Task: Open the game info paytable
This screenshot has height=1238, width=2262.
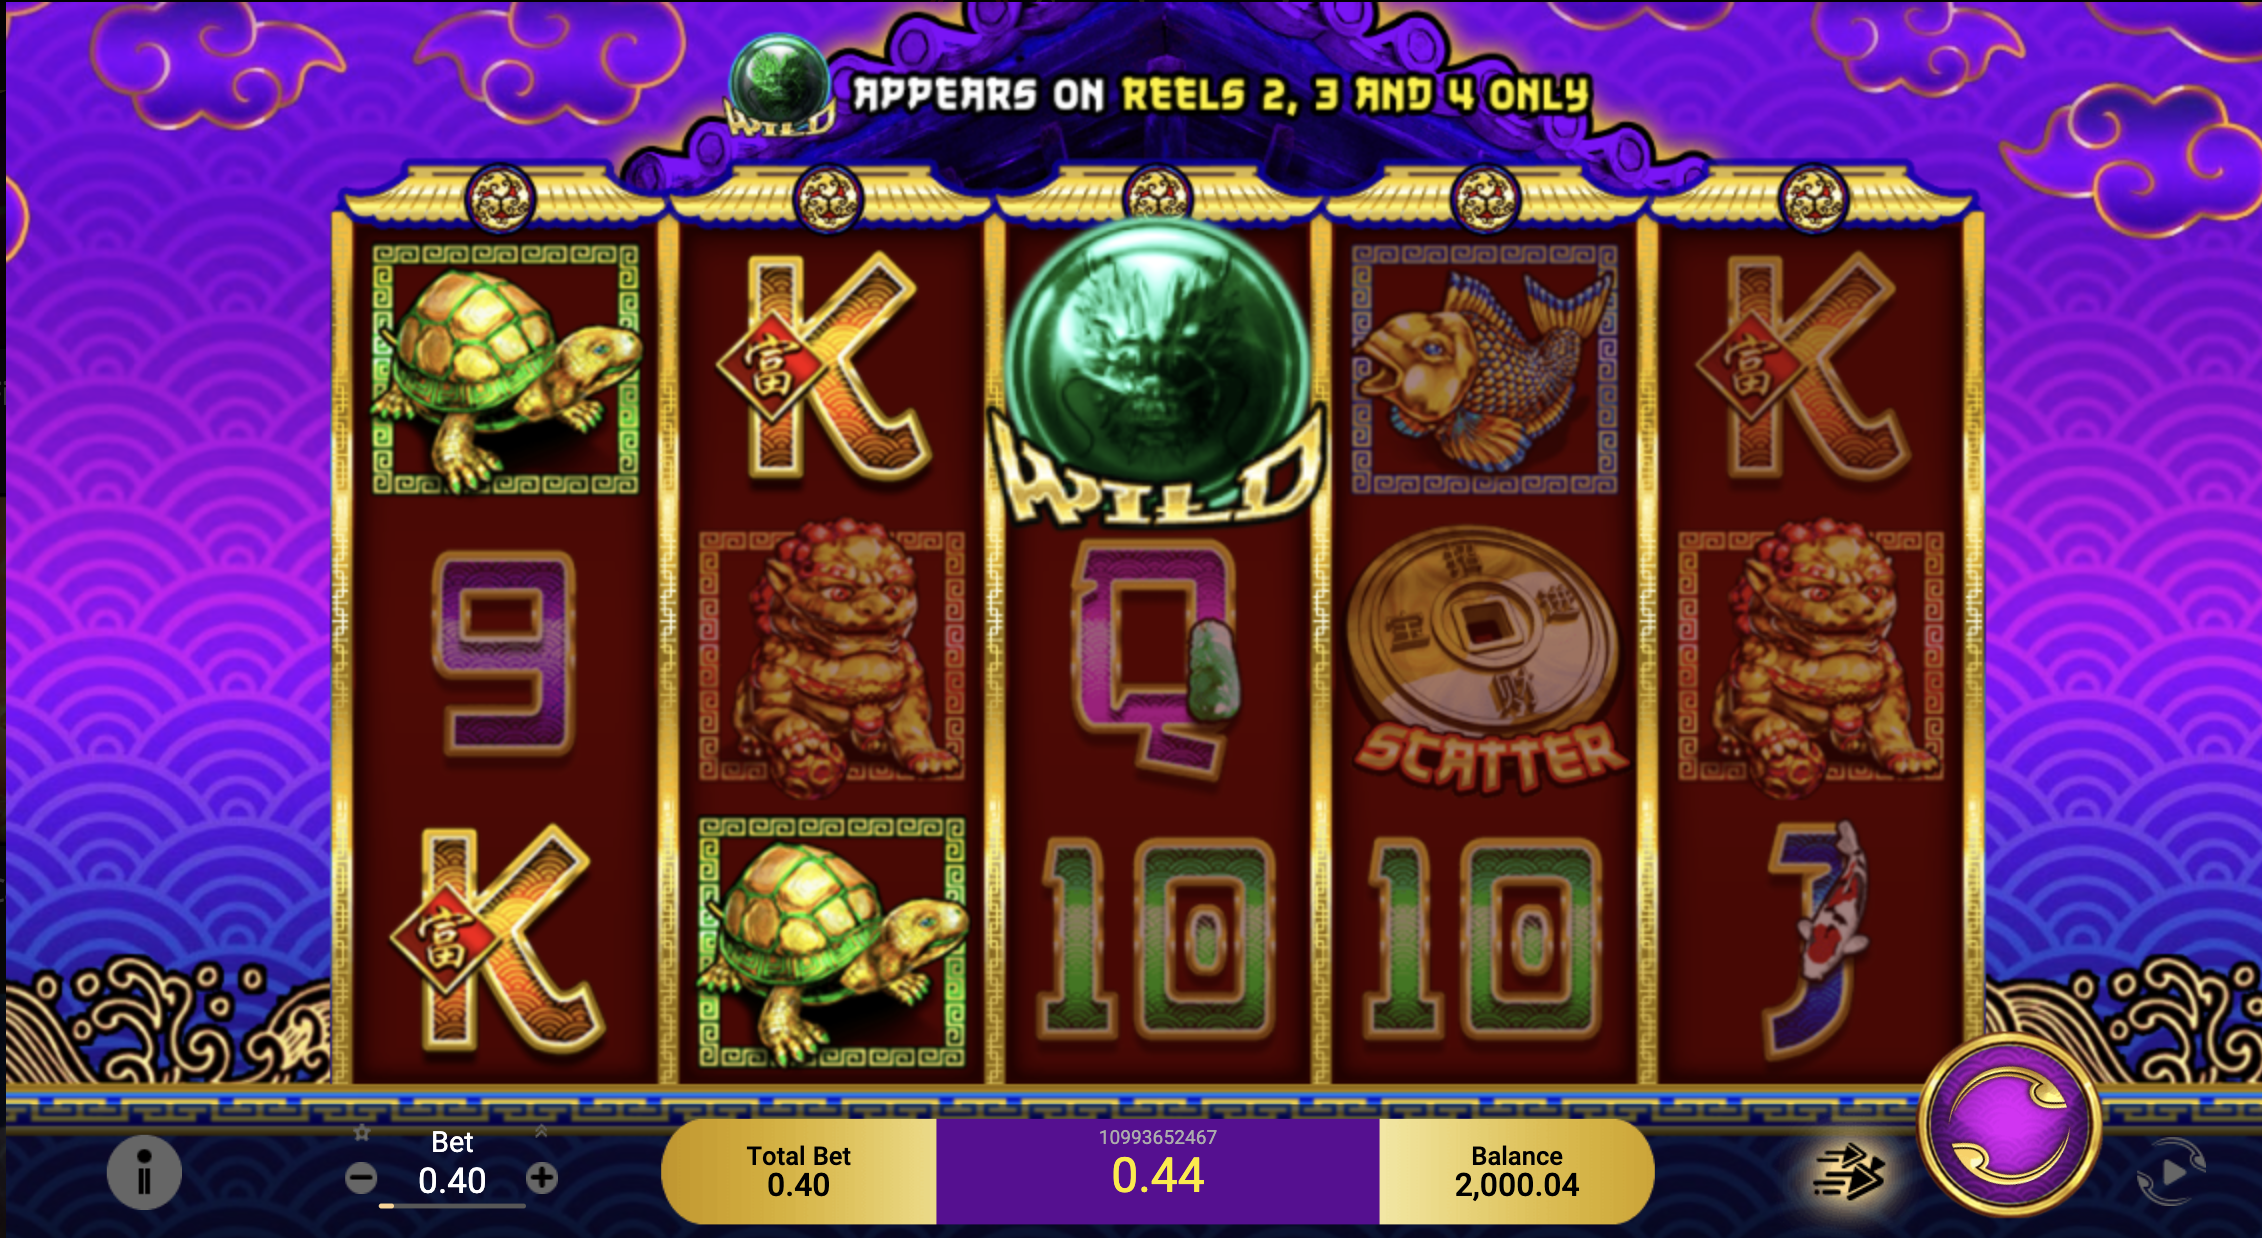Action: tap(144, 1172)
